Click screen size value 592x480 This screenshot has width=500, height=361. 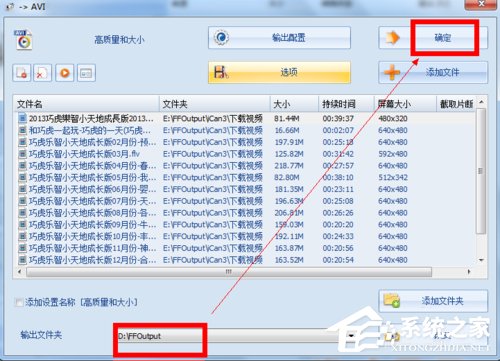point(393,154)
